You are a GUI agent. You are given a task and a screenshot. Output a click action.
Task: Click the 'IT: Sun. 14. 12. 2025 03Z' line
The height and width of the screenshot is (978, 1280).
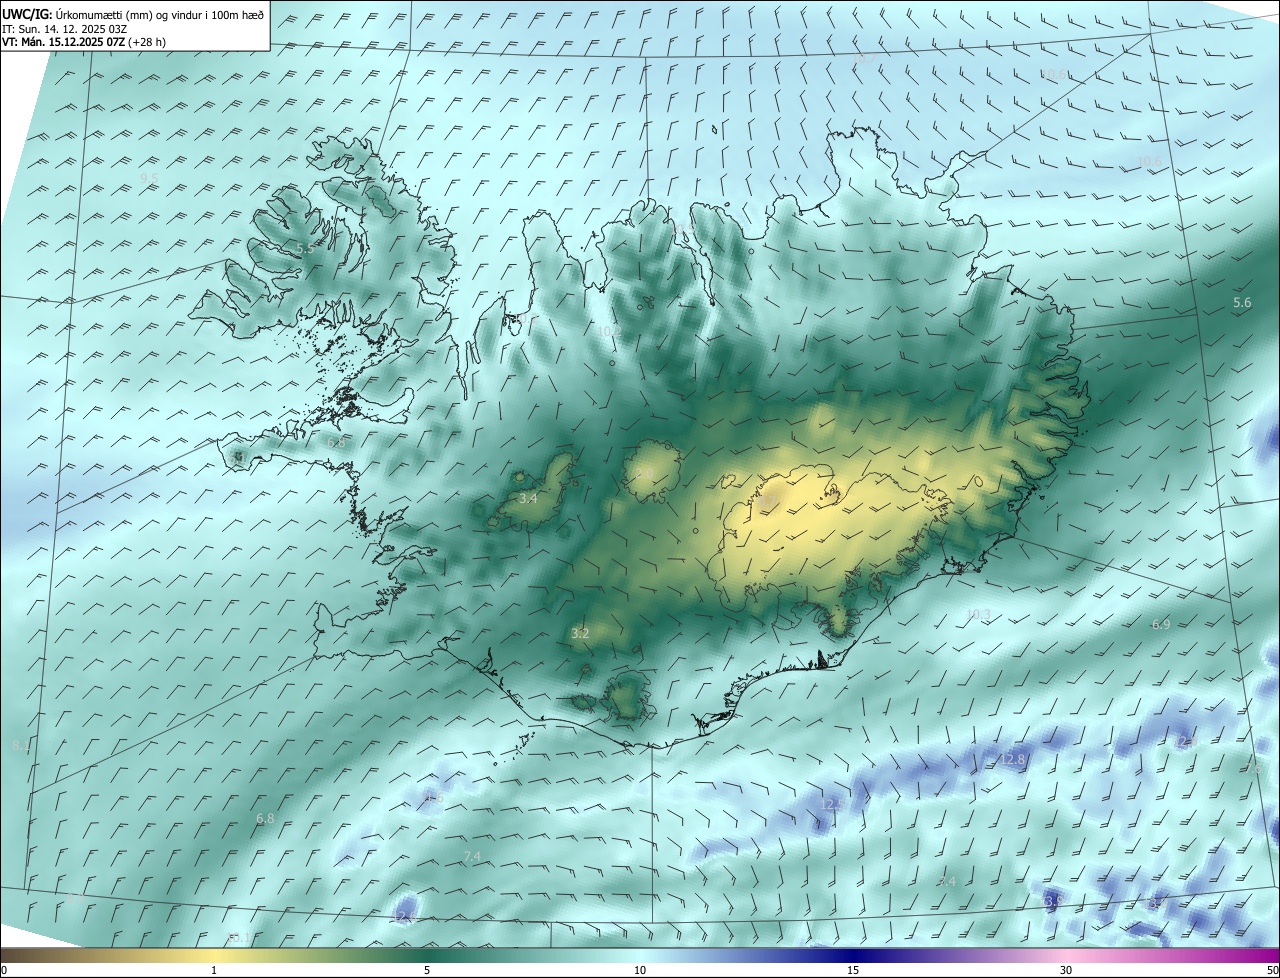coord(64,29)
